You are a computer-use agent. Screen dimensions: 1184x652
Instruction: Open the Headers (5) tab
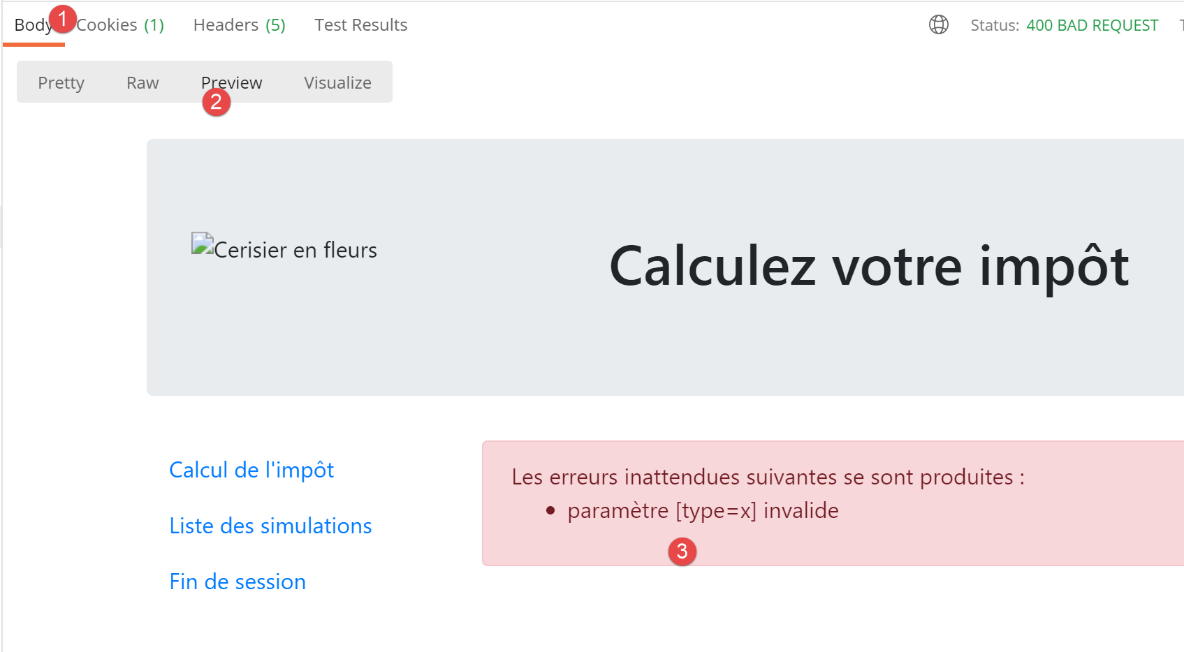pos(239,25)
